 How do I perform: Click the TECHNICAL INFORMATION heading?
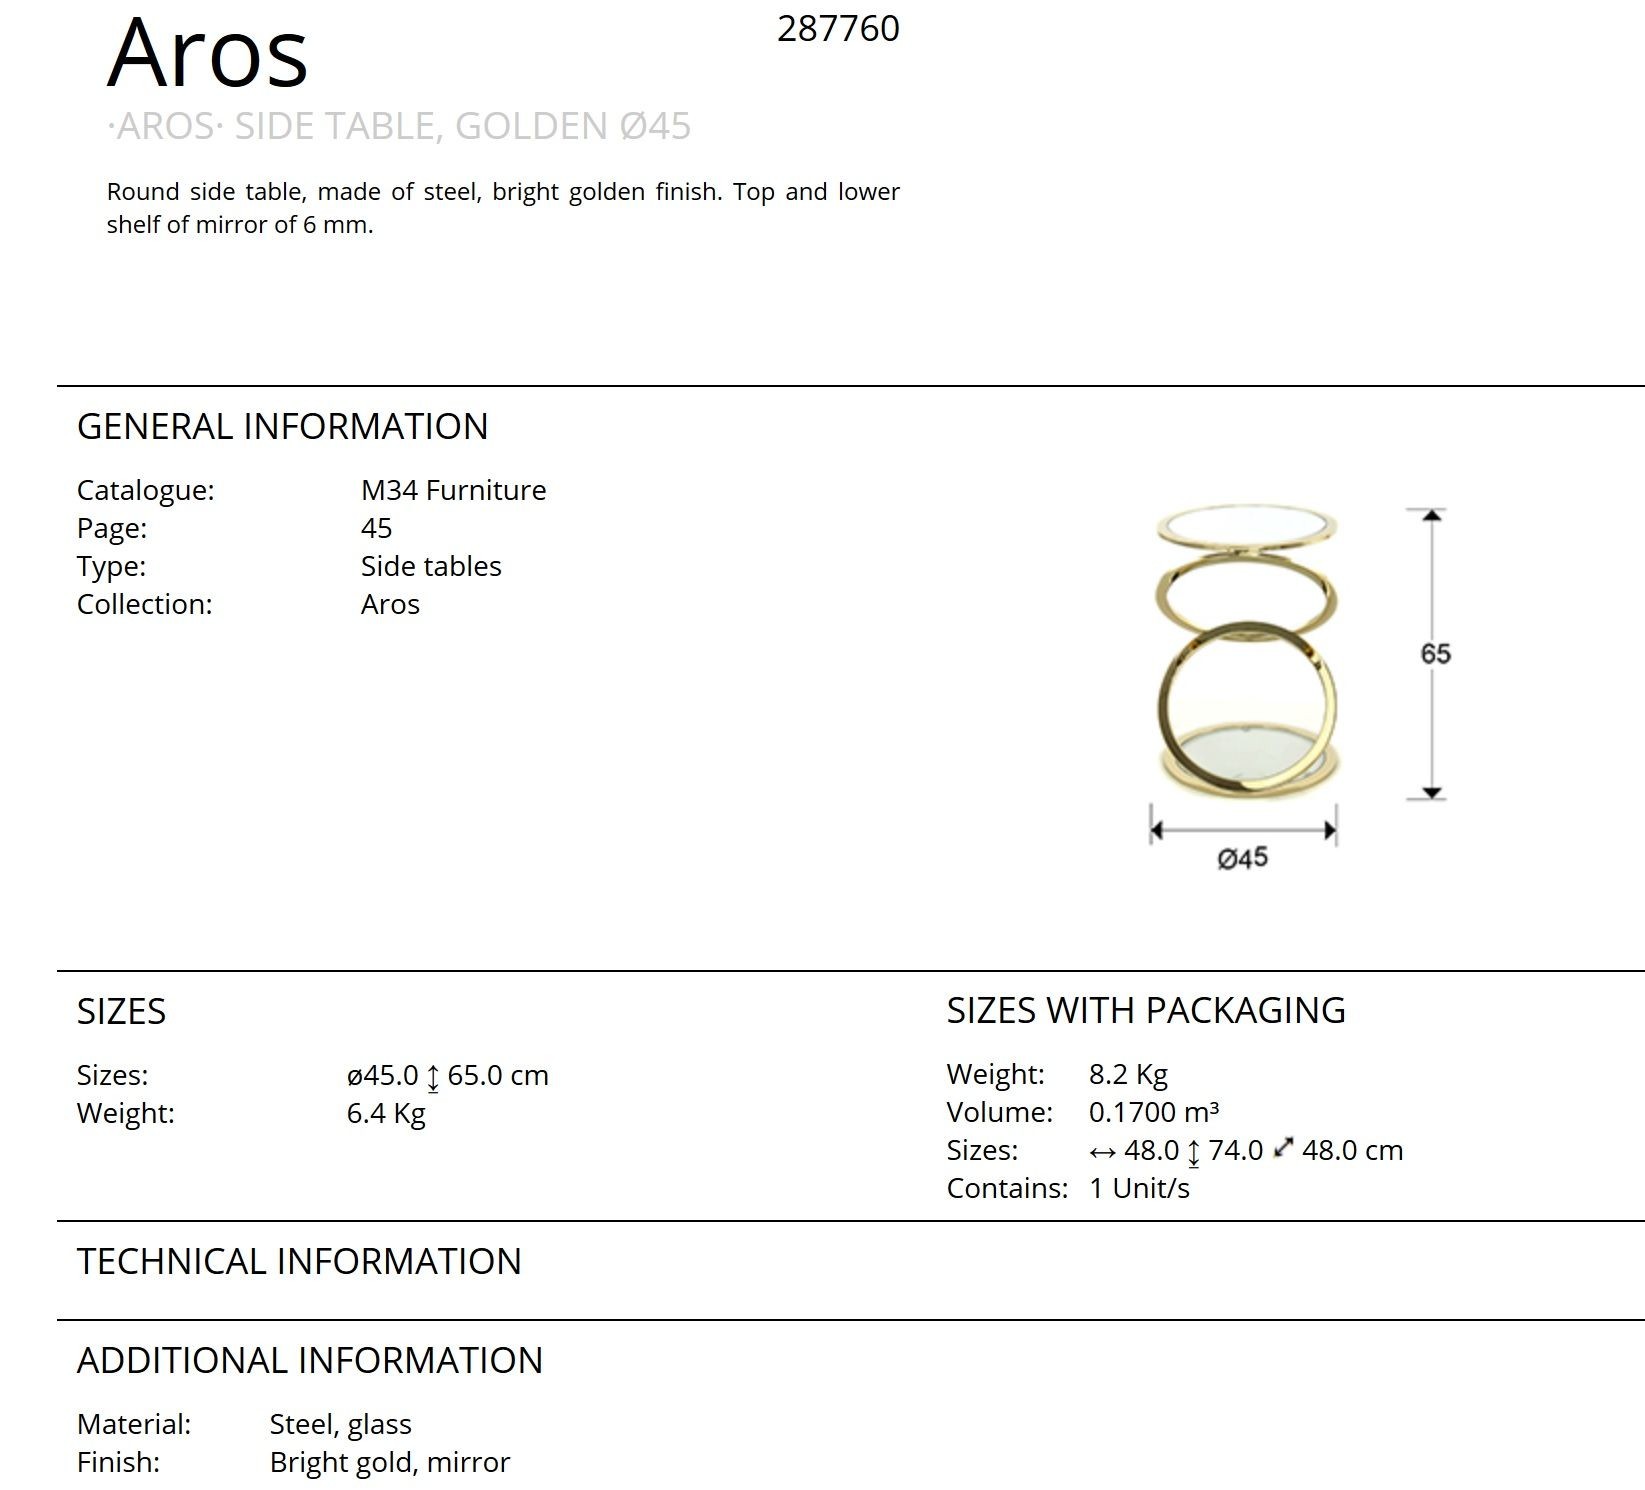tap(299, 1262)
